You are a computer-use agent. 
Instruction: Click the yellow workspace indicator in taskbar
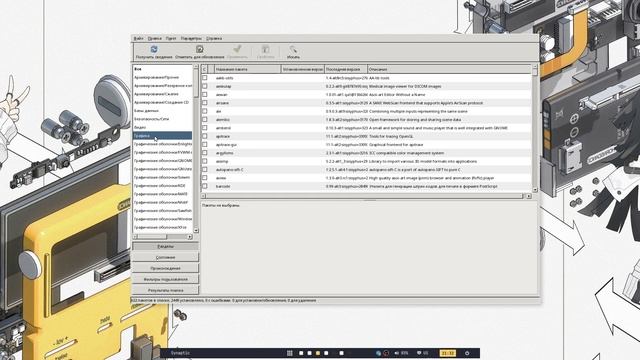[x=318, y=353]
